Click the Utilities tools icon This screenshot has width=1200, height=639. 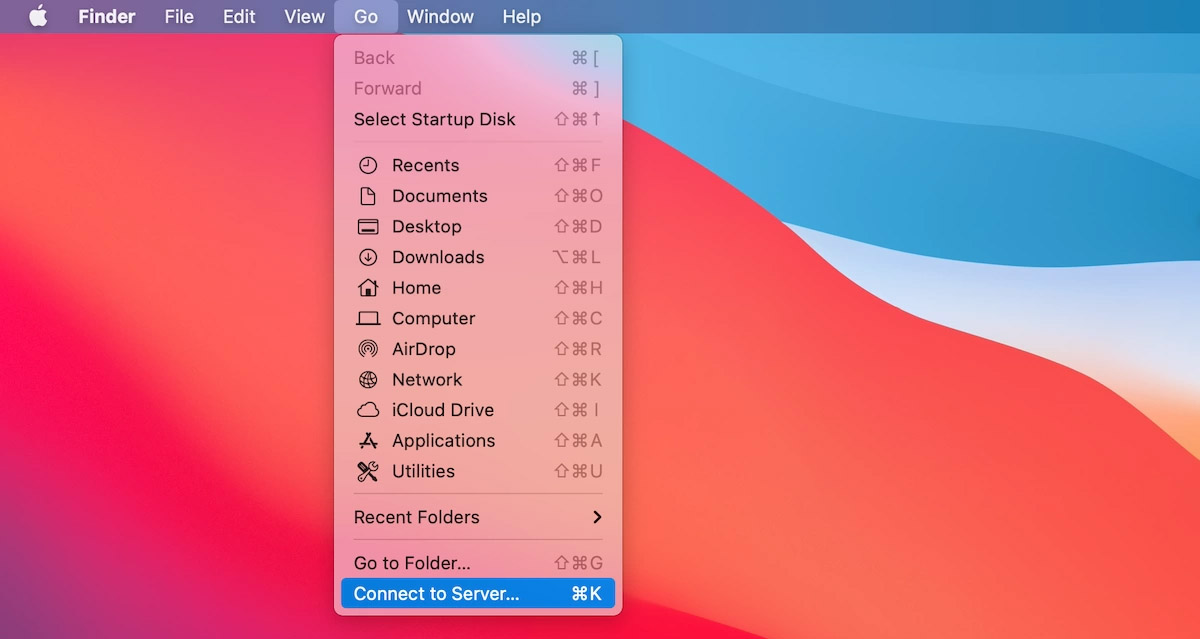coord(368,471)
